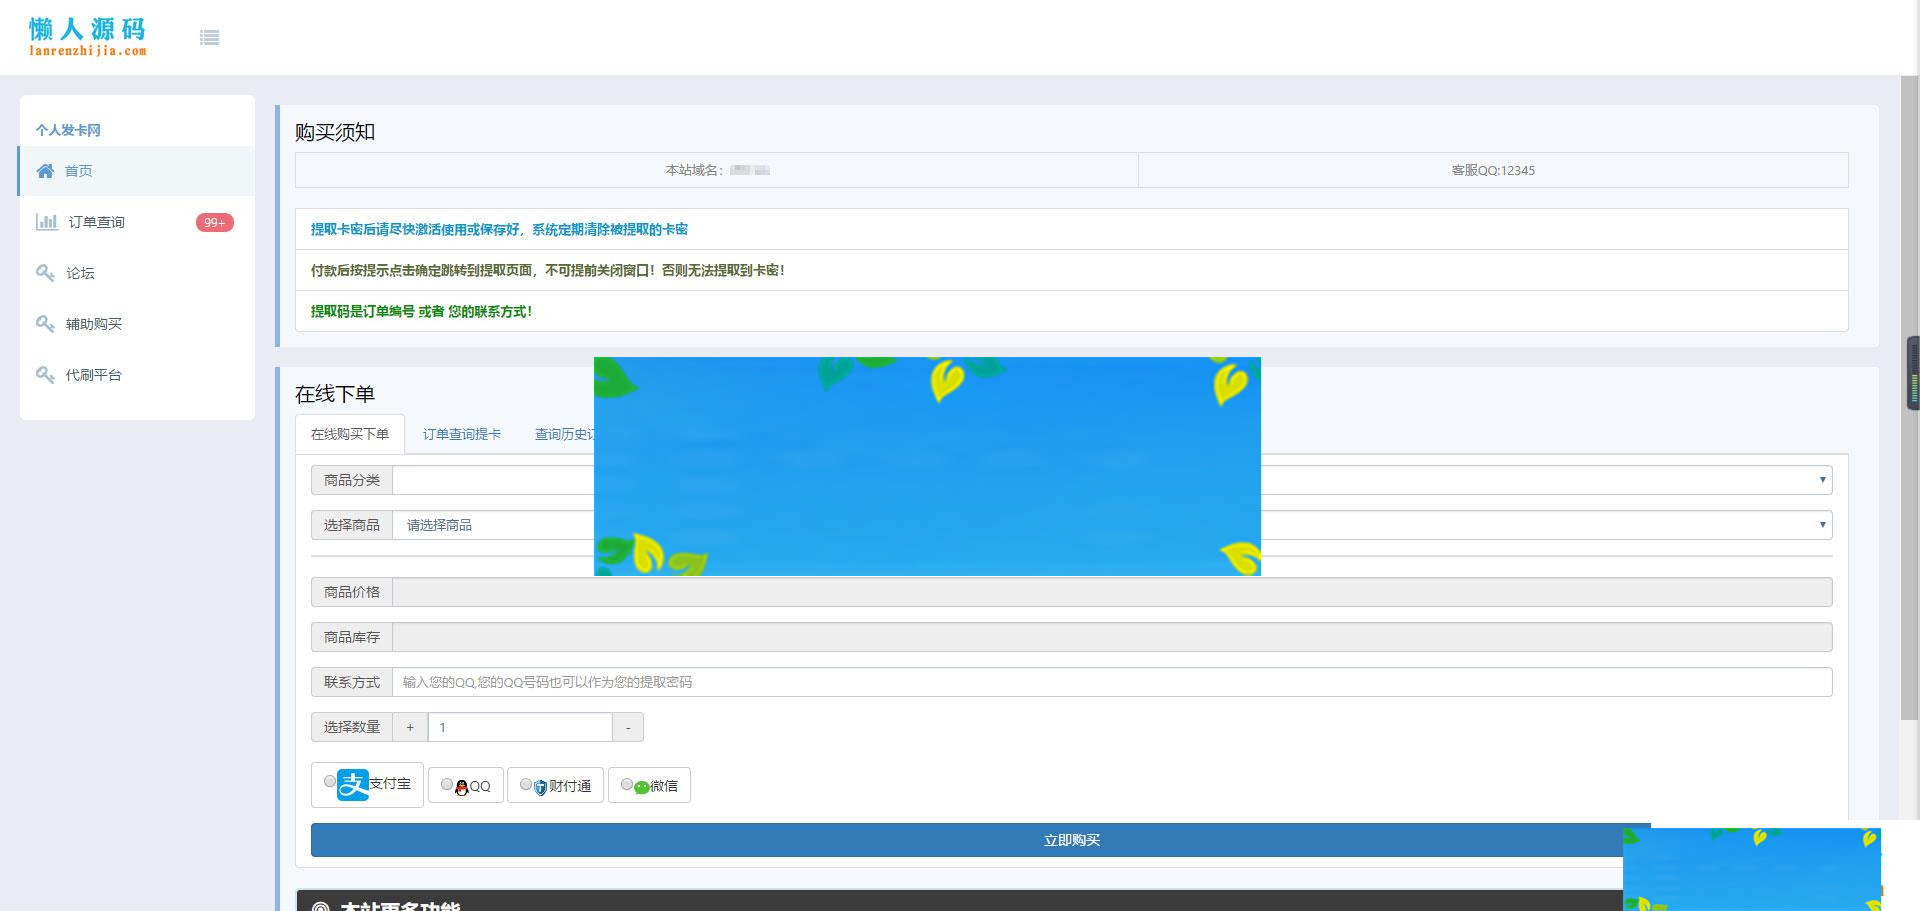Decrease quantity with the minus button
The width and height of the screenshot is (1920, 911).
[x=628, y=727]
